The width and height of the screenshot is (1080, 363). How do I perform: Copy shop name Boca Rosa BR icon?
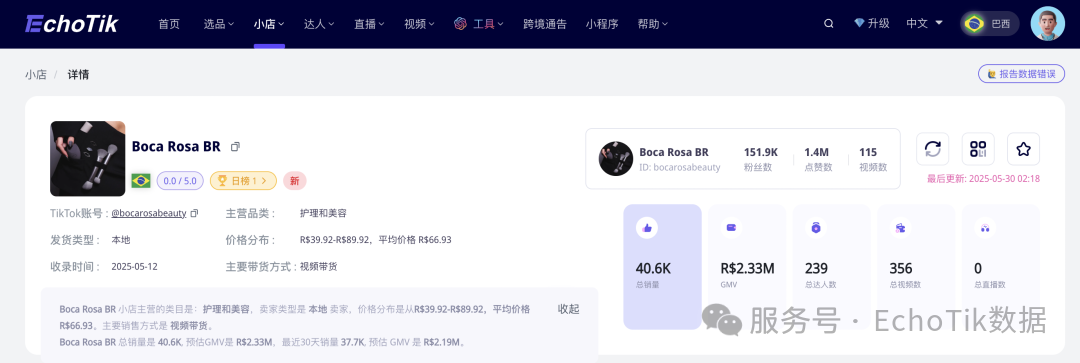click(236, 147)
